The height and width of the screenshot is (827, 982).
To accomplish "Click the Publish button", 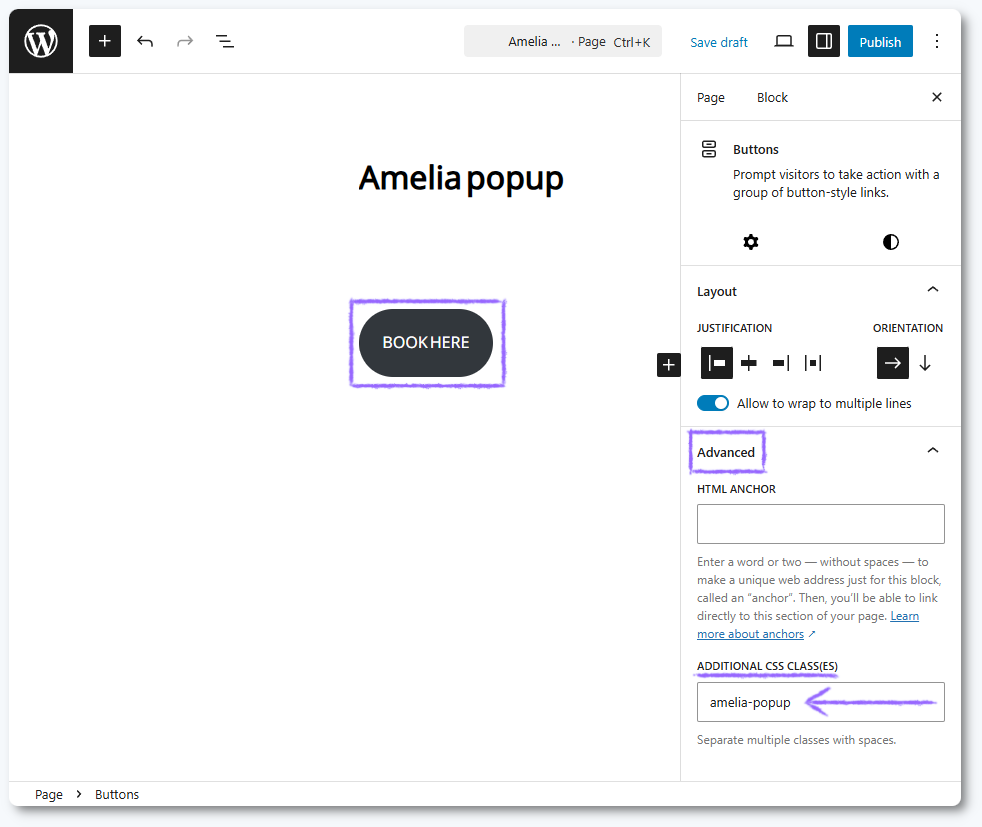I will [880, 42].
